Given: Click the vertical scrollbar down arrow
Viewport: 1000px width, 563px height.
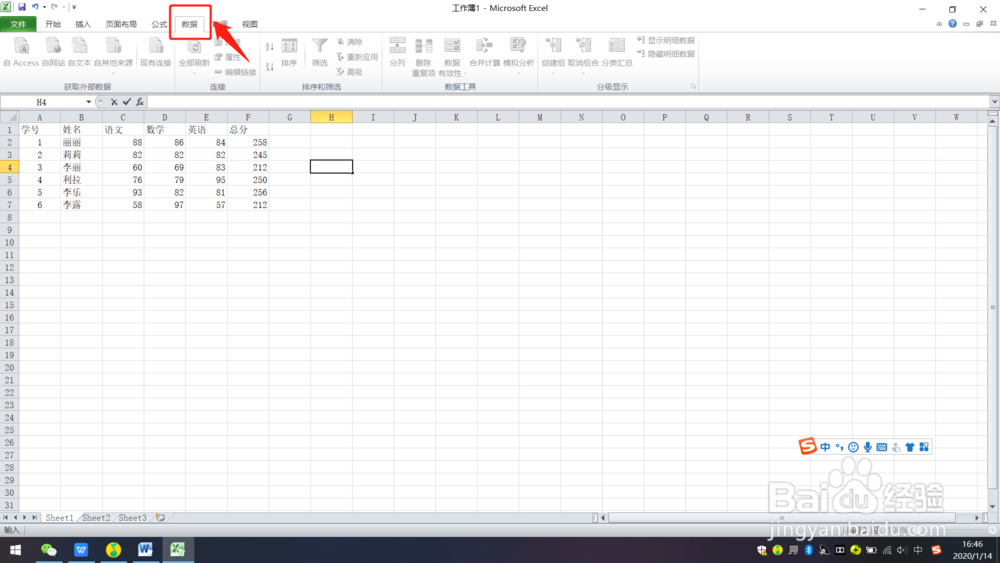Looking at the screenshot, I should (x=992, y=507).
